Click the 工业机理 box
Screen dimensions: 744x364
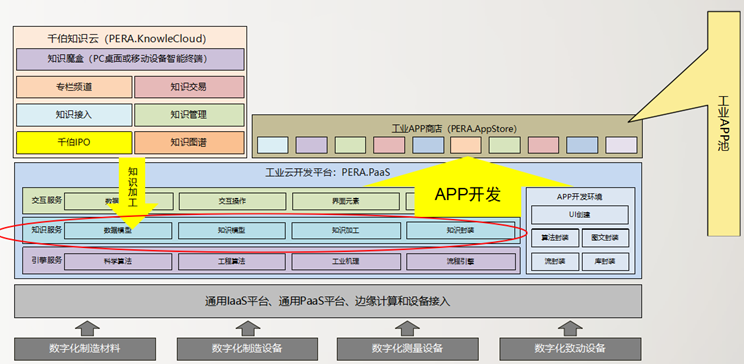click(345, 261)
